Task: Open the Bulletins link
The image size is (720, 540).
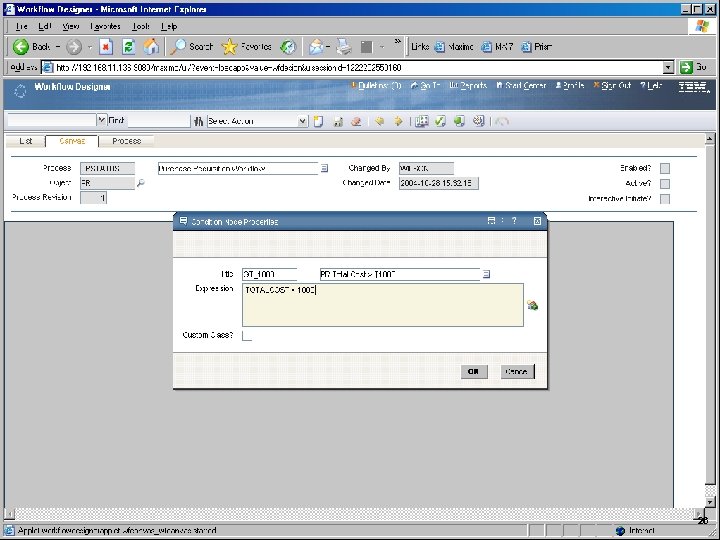Action: point(376,85)
